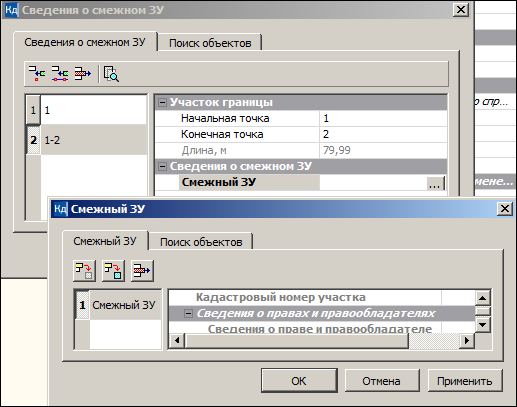Click first add-row icon in upper toolbar
Viewport: 517px width, 407px height.
[x=37, y=73]
